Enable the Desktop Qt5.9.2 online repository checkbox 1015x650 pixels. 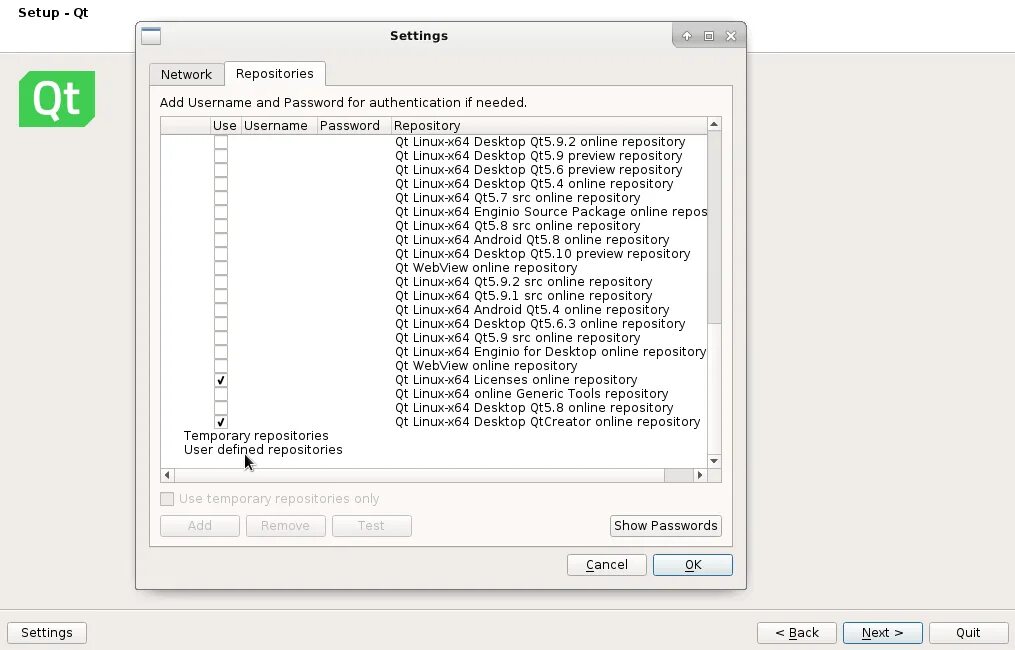pyautogui.click(x=221, y=142)
